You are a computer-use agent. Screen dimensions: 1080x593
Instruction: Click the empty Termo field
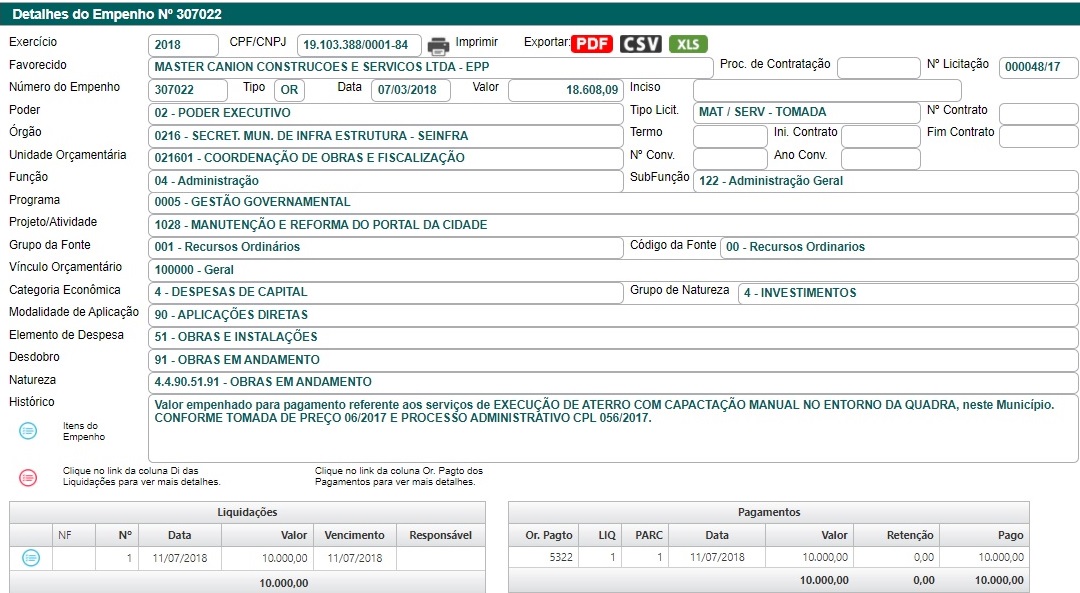coord(730,136)
